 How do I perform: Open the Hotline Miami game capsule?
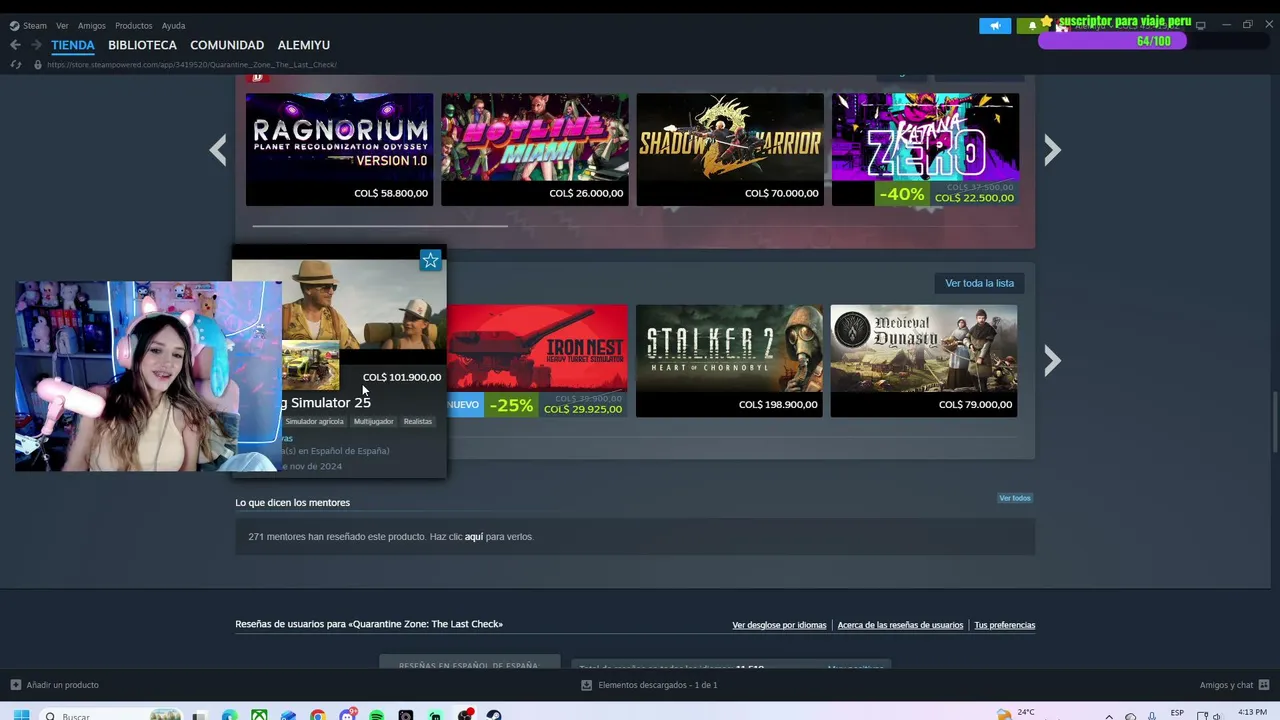(x=535, y=149)
